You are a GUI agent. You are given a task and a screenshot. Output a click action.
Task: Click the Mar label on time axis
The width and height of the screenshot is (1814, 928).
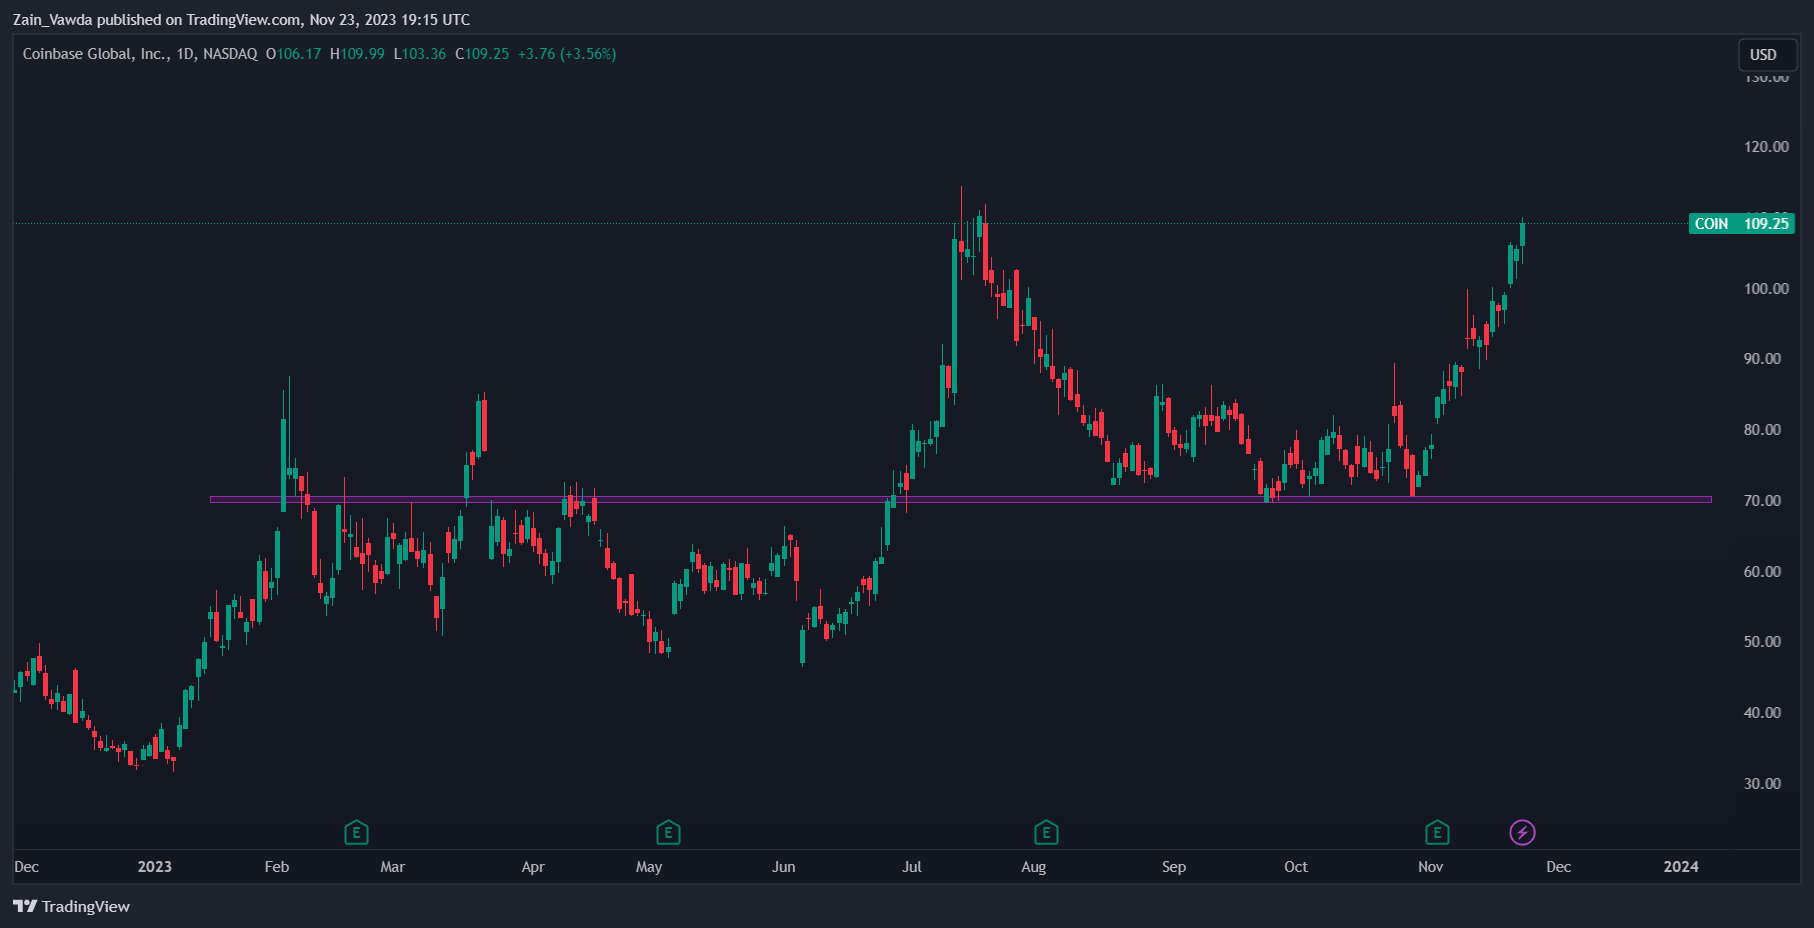[x=392, y=867]
